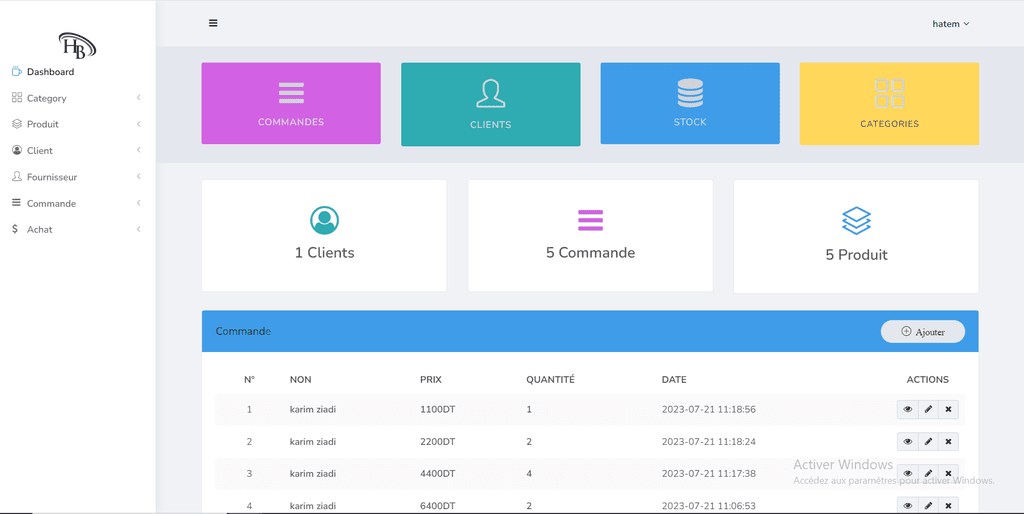Click the 1 Clients summary card
Image resolution: width=1024 pixels, height=514 pixels.
pos(325,236)
